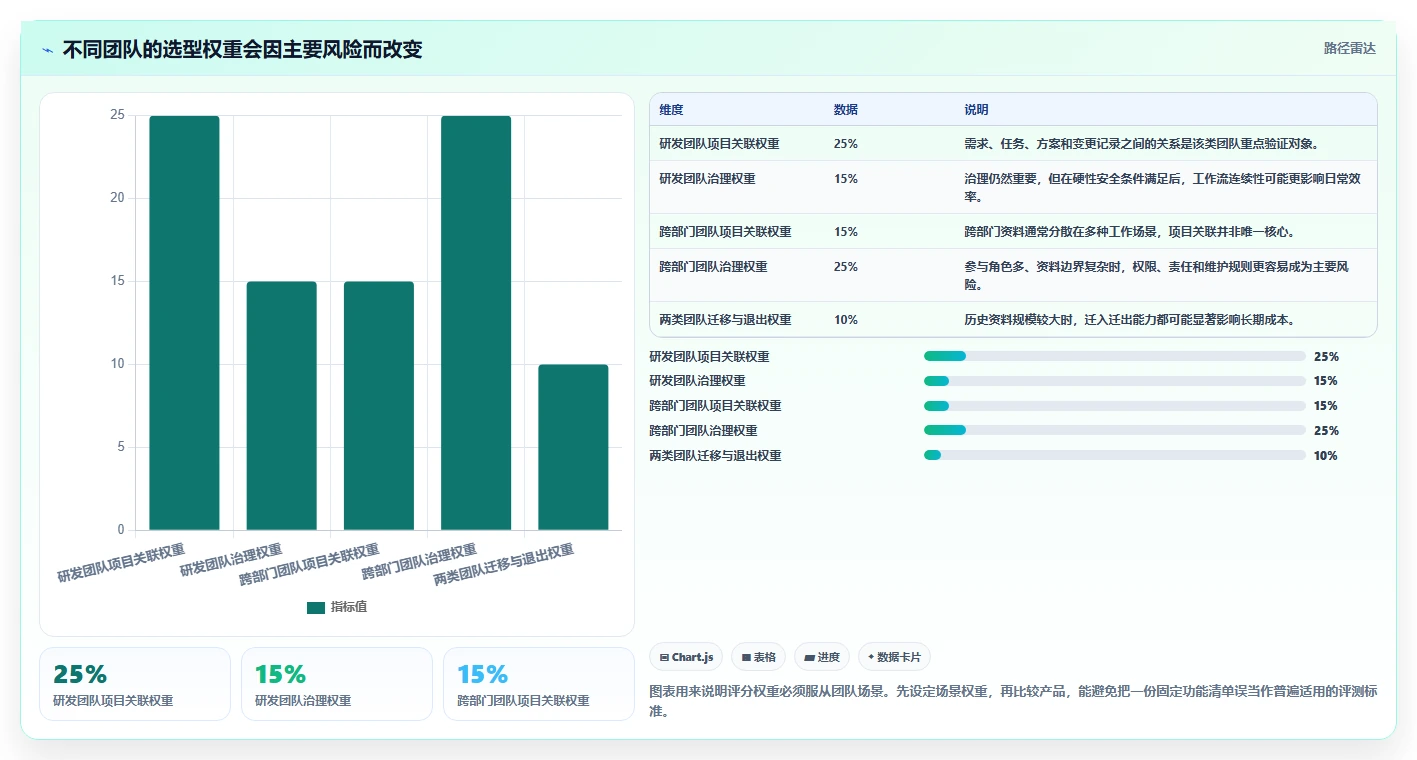Click the summary paragraph starting 图表用来说明

[1013, 701]
